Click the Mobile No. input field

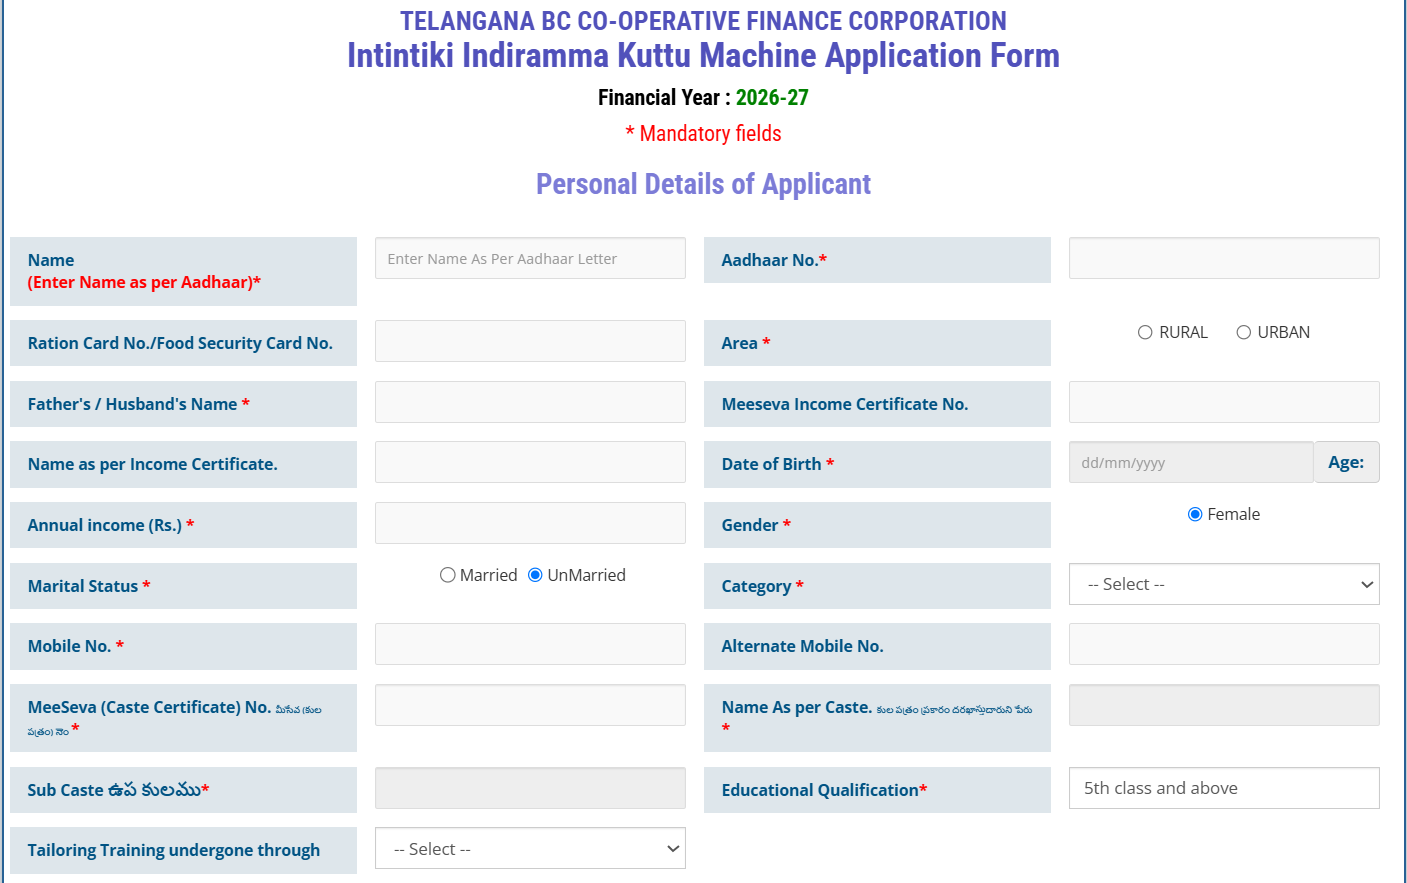[530, 644]
